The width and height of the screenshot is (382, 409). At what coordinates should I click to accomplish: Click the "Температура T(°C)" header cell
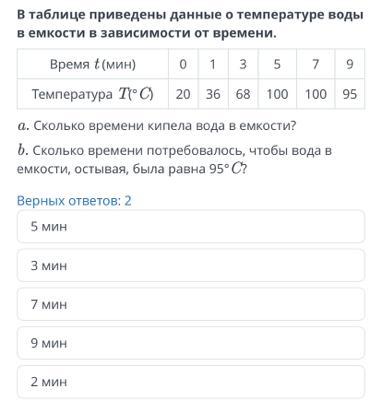pyautogui.click(x=93, y=94)
